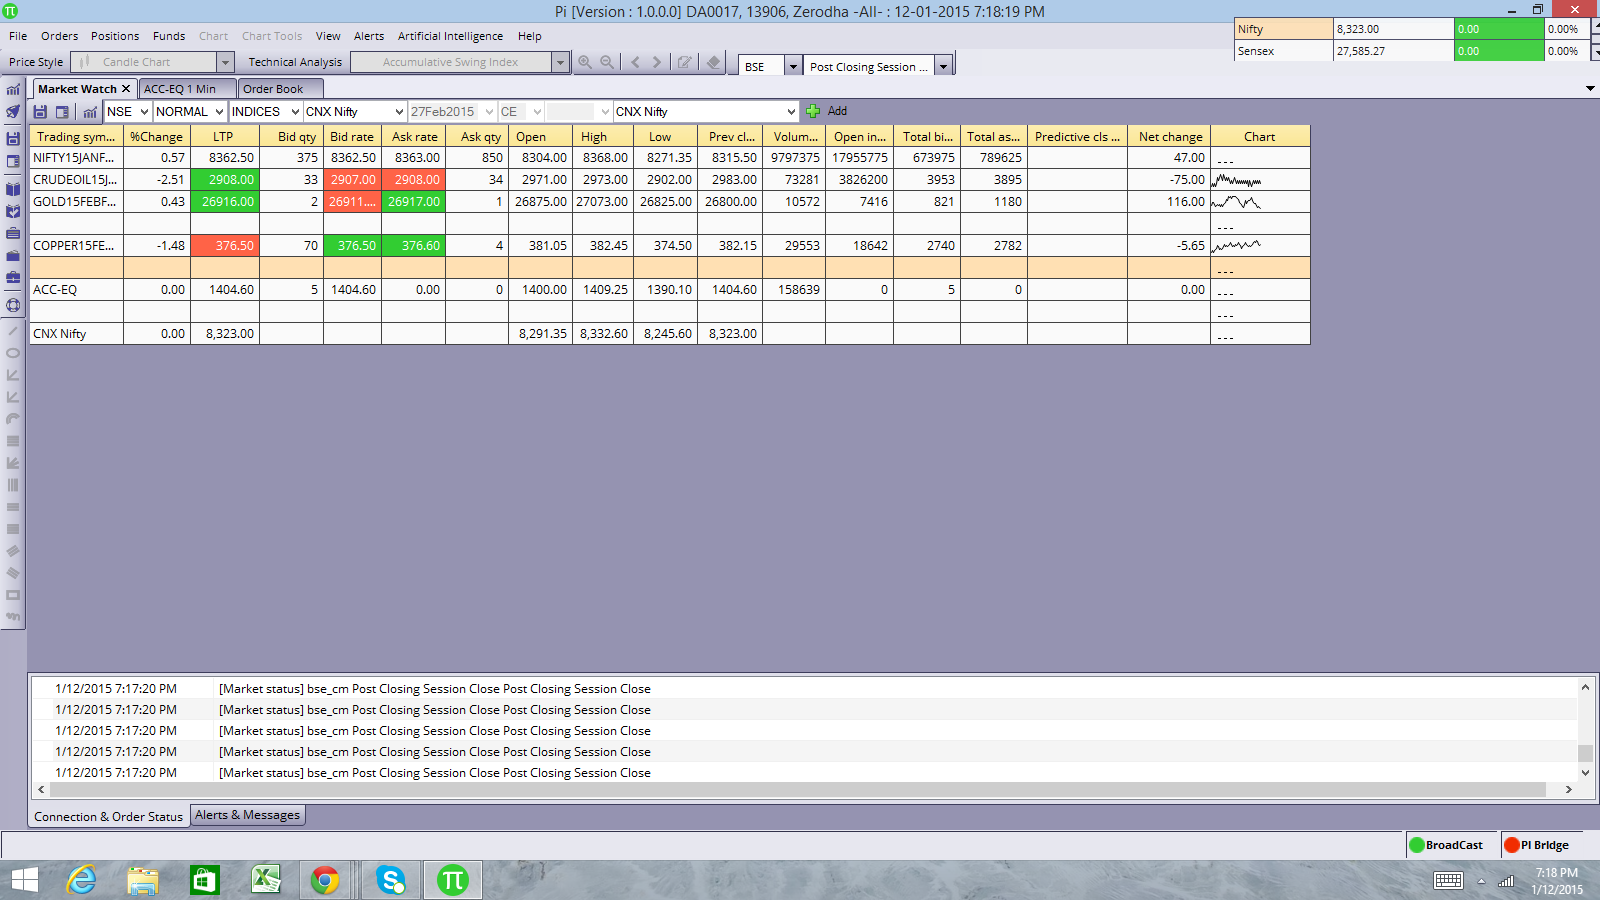The width and height of the screenshot is (1600, 900).
Task: Open the File menu
Action: 18,36
